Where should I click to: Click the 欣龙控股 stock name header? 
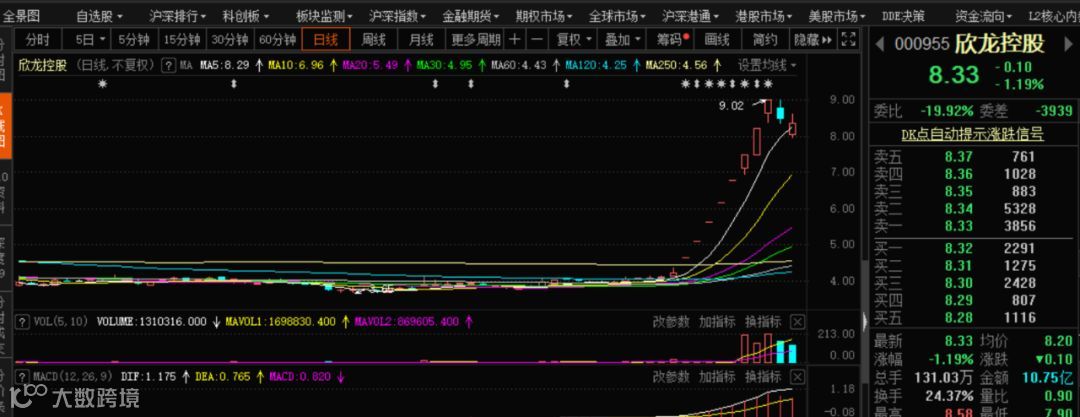[x=999, y=44]
